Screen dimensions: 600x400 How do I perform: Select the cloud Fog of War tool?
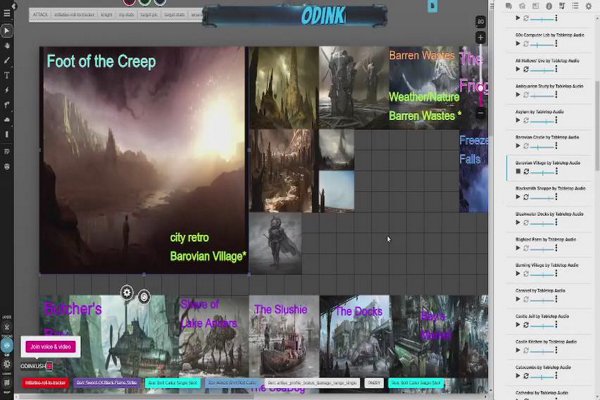(x=7, y=120)
